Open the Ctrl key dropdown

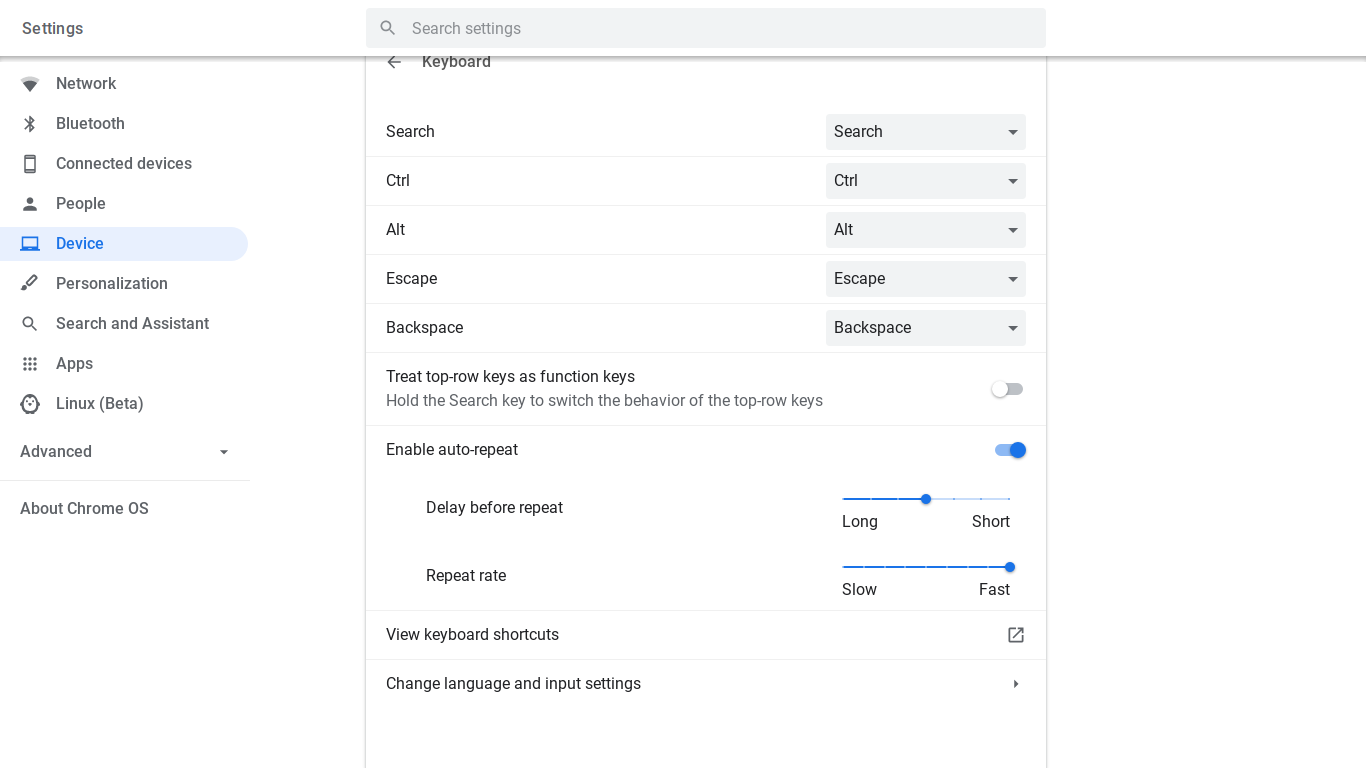point(925,180)
